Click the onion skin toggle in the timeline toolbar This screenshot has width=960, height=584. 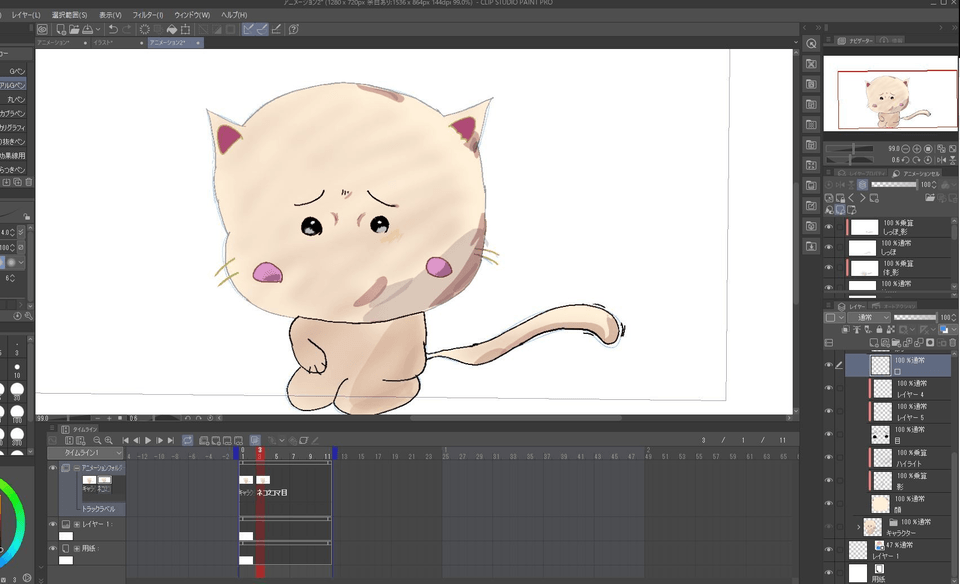point(255,440)
